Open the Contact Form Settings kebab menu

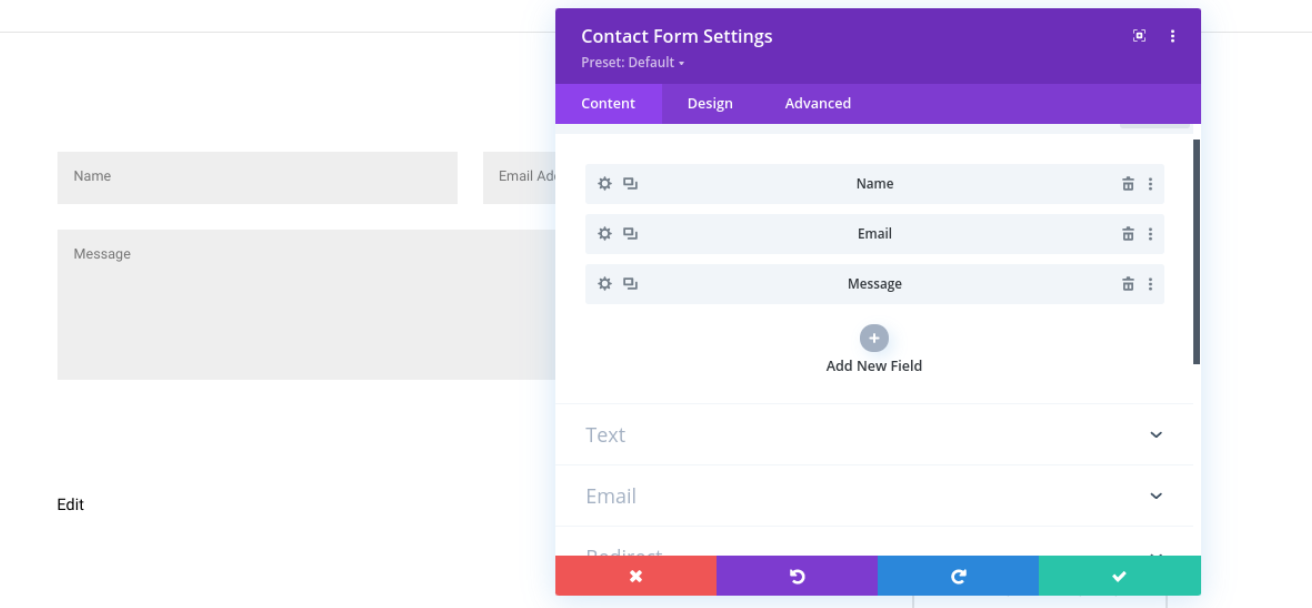1172,35
